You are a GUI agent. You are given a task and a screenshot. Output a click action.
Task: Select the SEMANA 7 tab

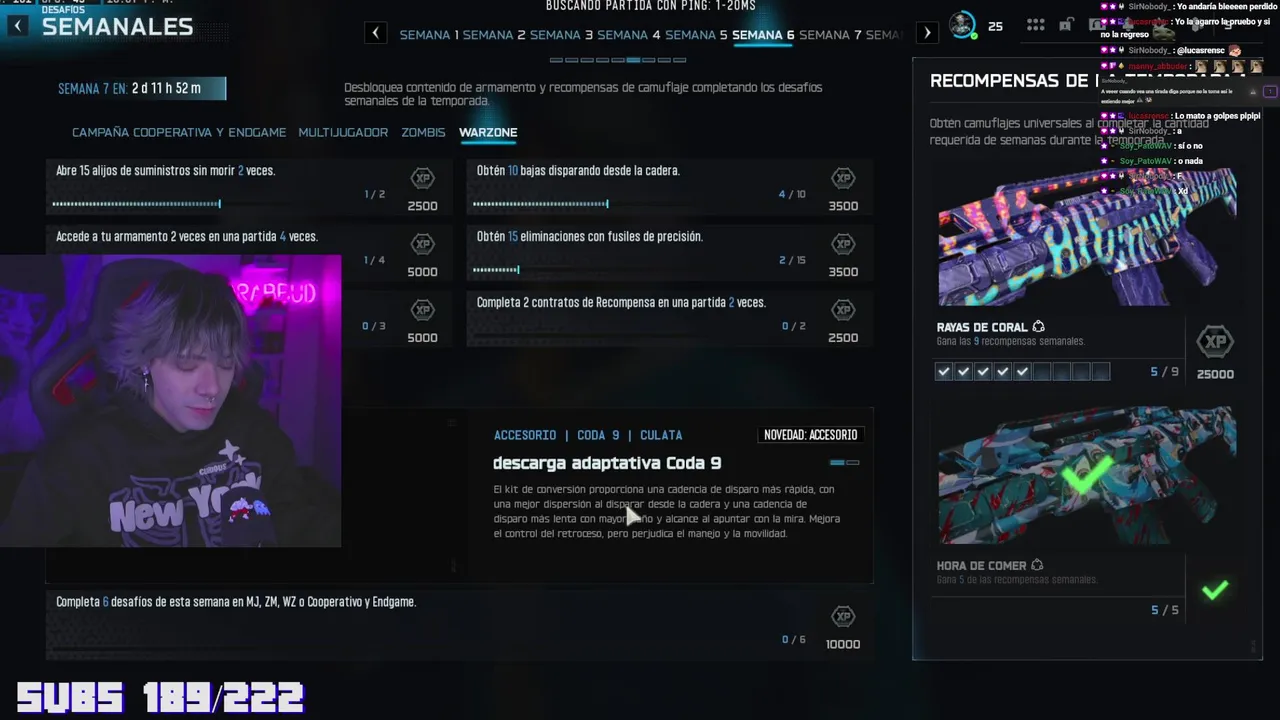click(x=830, y=35)
